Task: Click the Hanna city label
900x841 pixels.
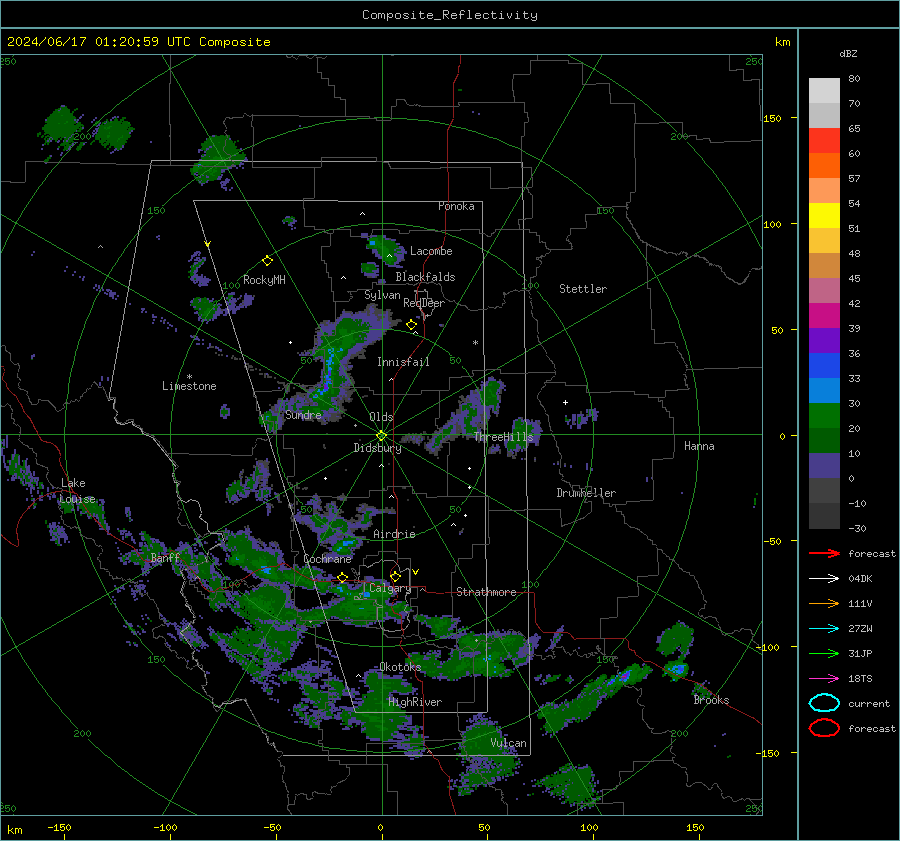Action: [699, 446]
